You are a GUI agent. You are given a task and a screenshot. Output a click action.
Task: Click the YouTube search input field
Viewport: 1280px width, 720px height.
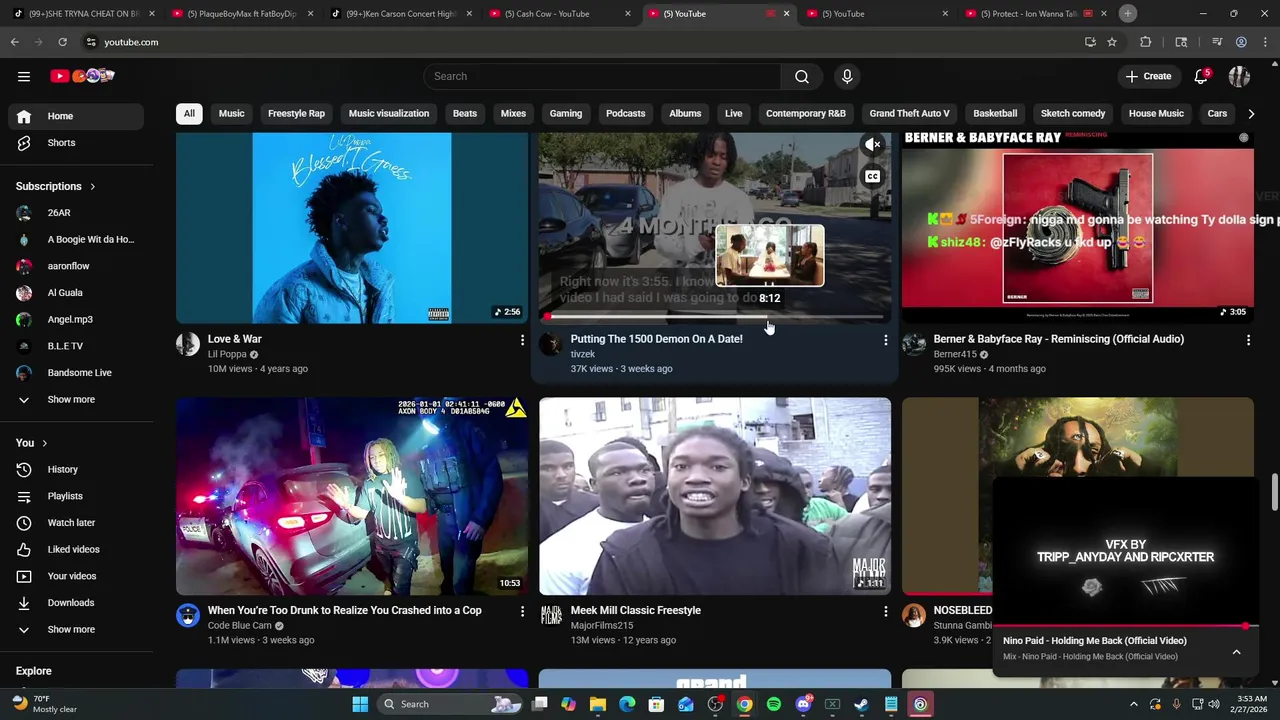602,76
